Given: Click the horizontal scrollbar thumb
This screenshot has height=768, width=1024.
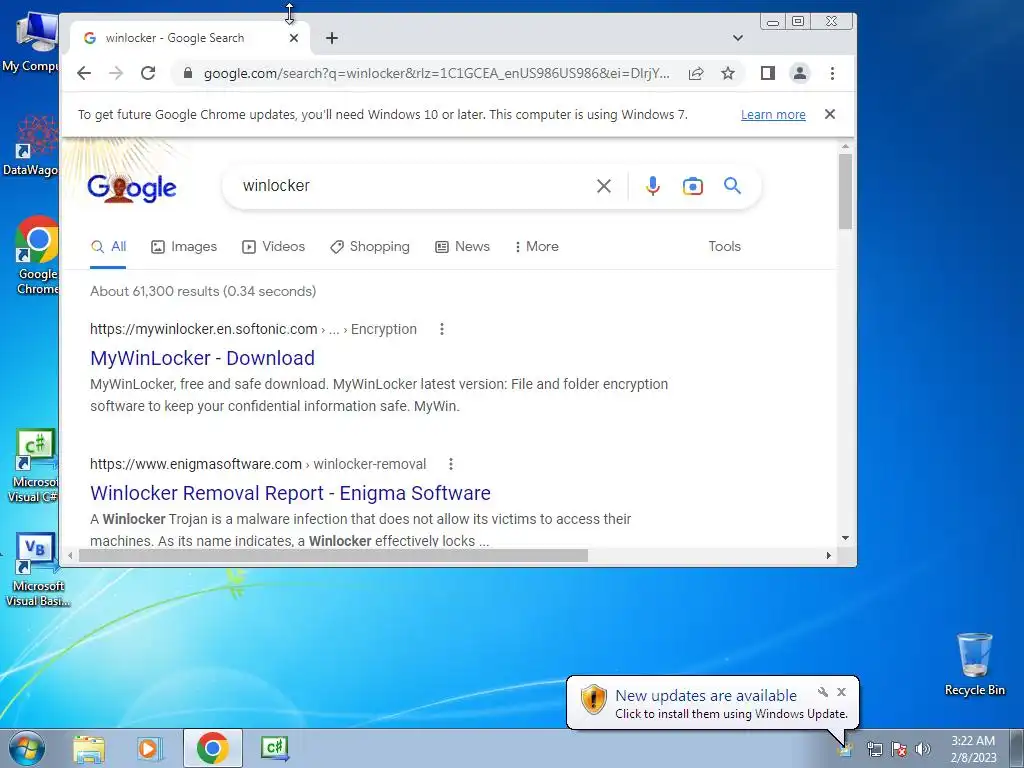Looking at the screenshot, I should point(333,556).
